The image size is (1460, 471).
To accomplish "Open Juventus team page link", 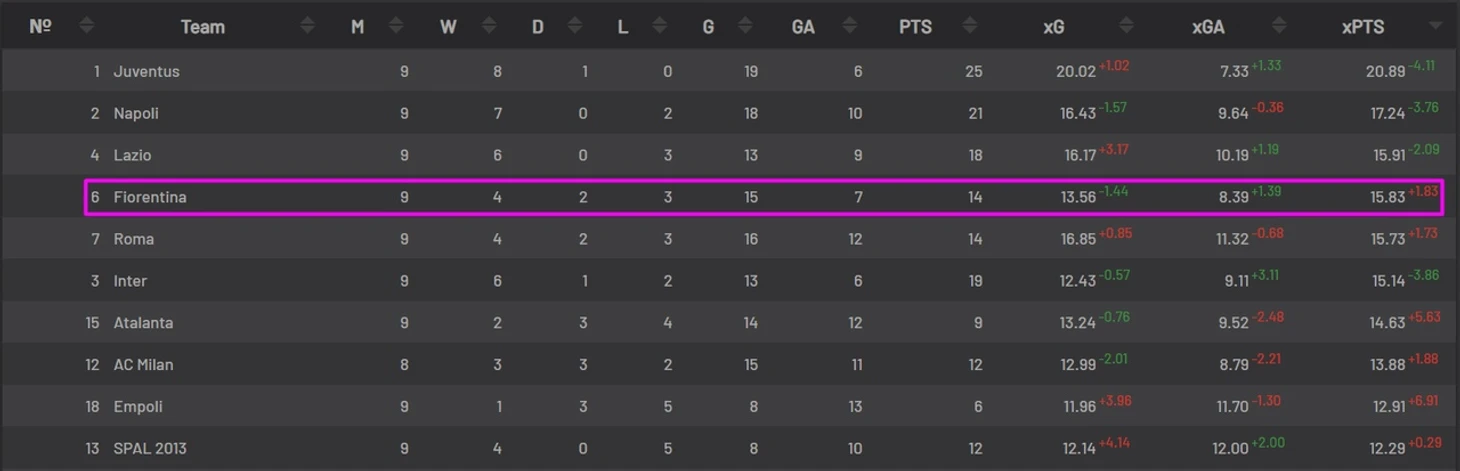I will pyautogui.click(x=146, y=72).
